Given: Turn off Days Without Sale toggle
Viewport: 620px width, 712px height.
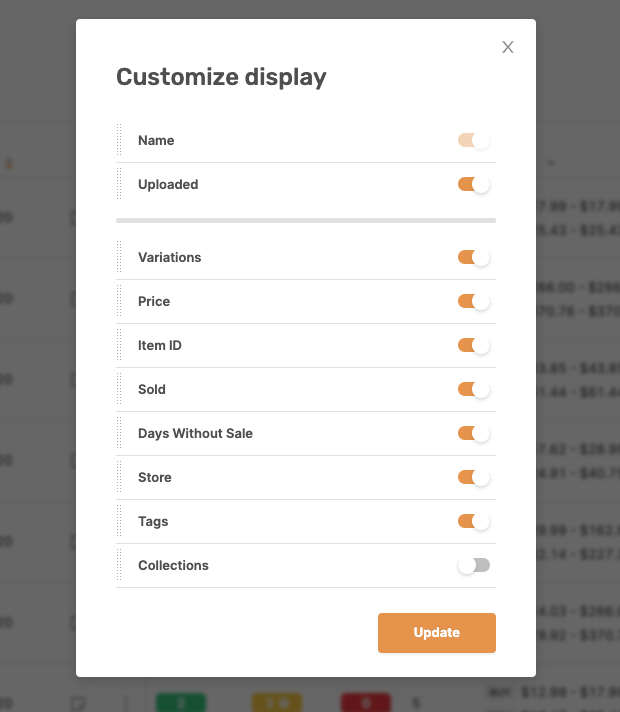Looking at the screenshot, I should [x=474, y=434].
